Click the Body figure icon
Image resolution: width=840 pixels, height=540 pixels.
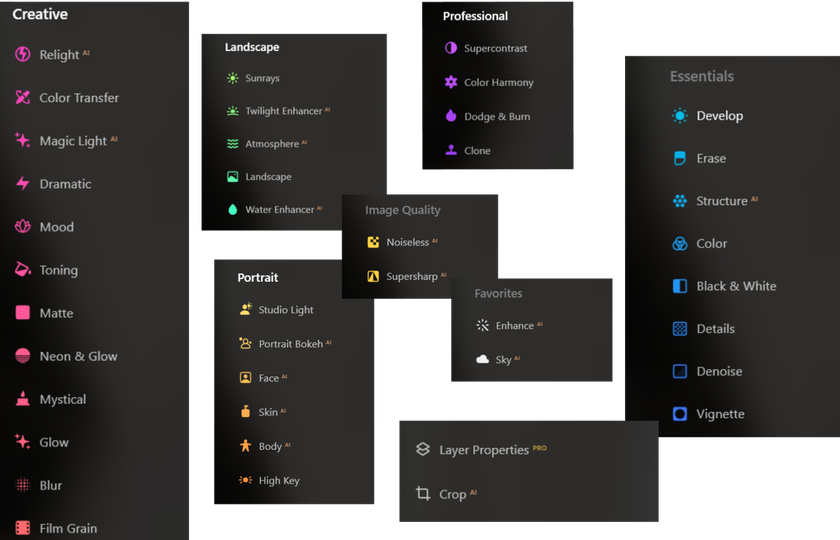tap(245, 446)
